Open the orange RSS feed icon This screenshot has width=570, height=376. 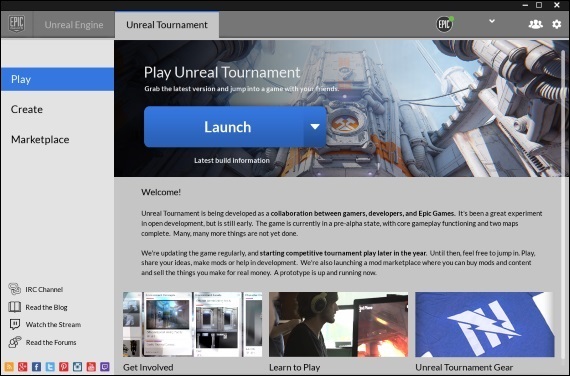[x=9, y=367]
